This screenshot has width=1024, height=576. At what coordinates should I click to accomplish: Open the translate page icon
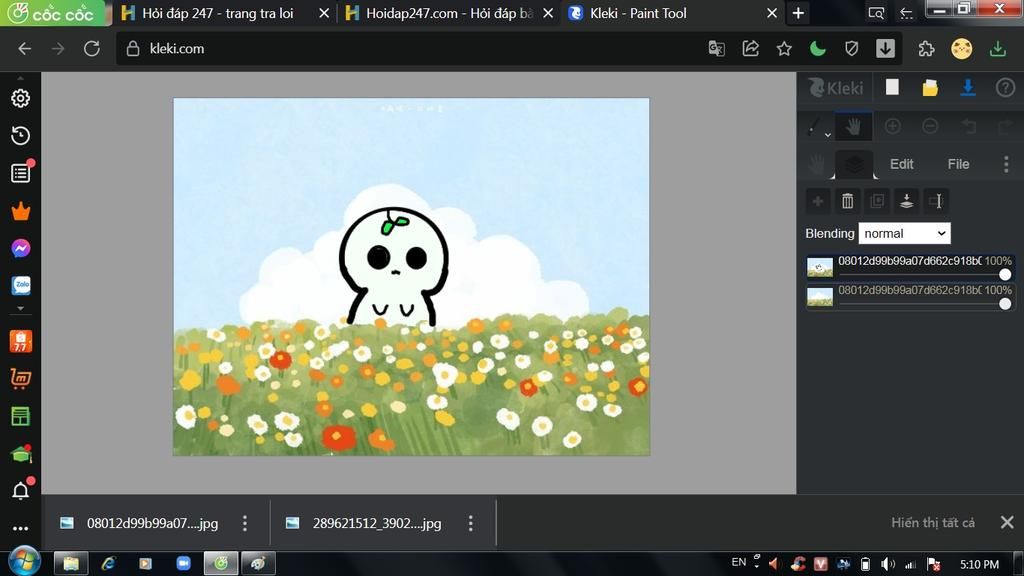[716, 48]
